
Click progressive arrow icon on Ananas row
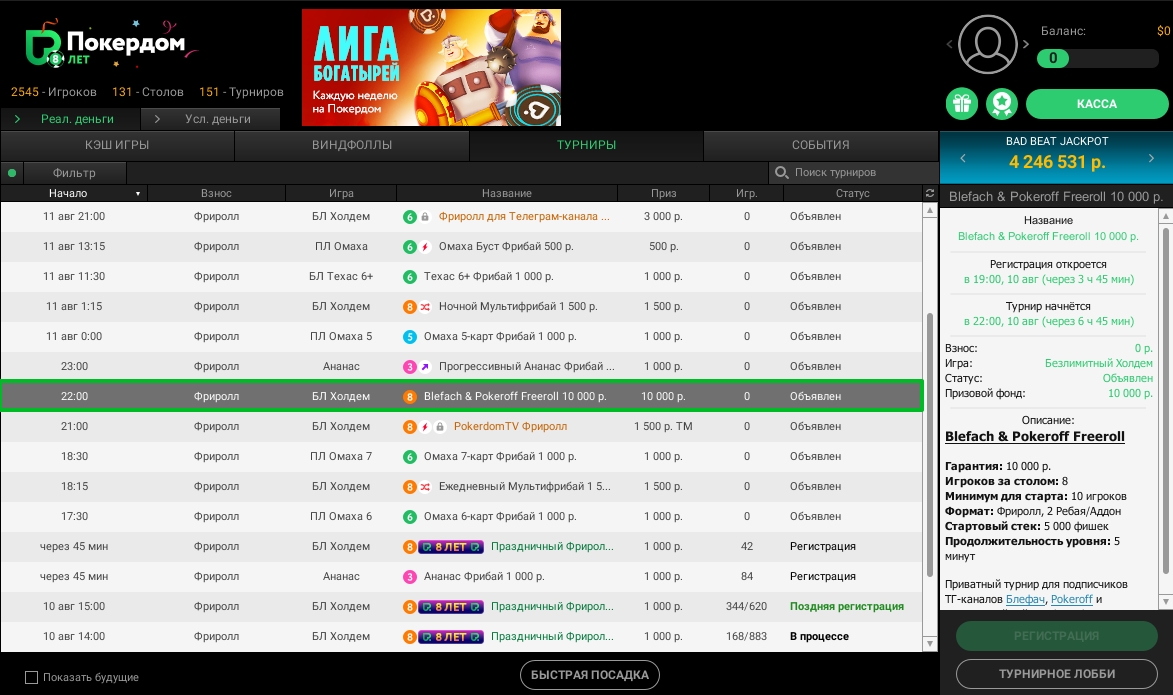pos(425,367)
